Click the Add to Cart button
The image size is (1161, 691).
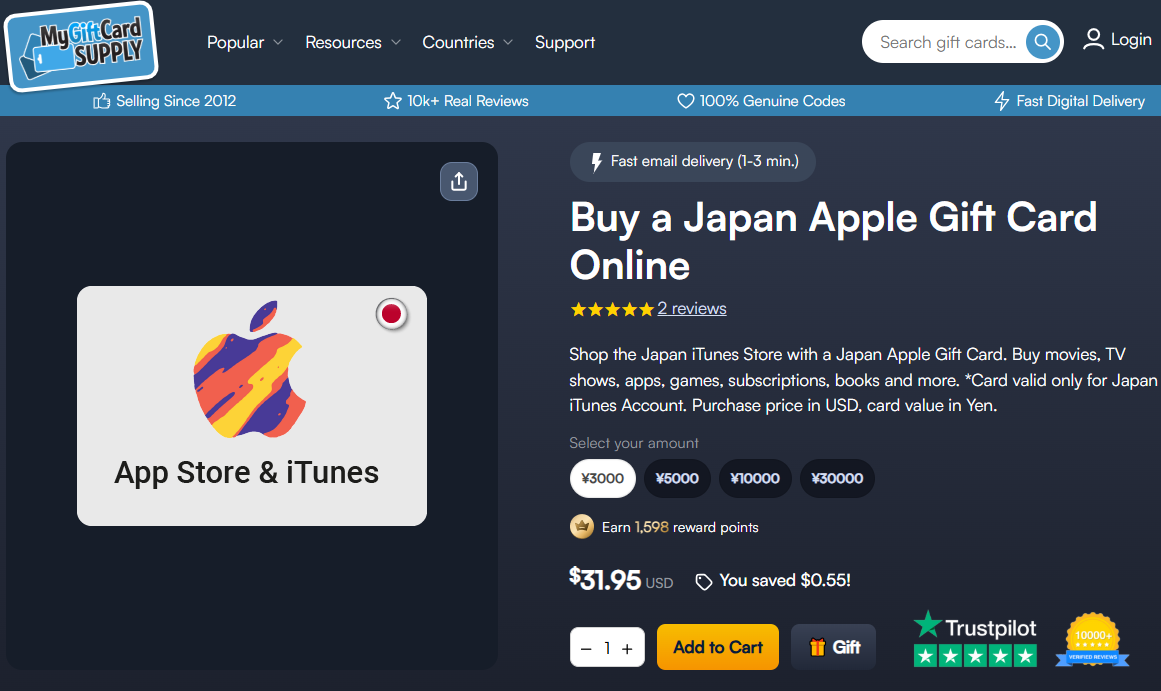point(717,647)
